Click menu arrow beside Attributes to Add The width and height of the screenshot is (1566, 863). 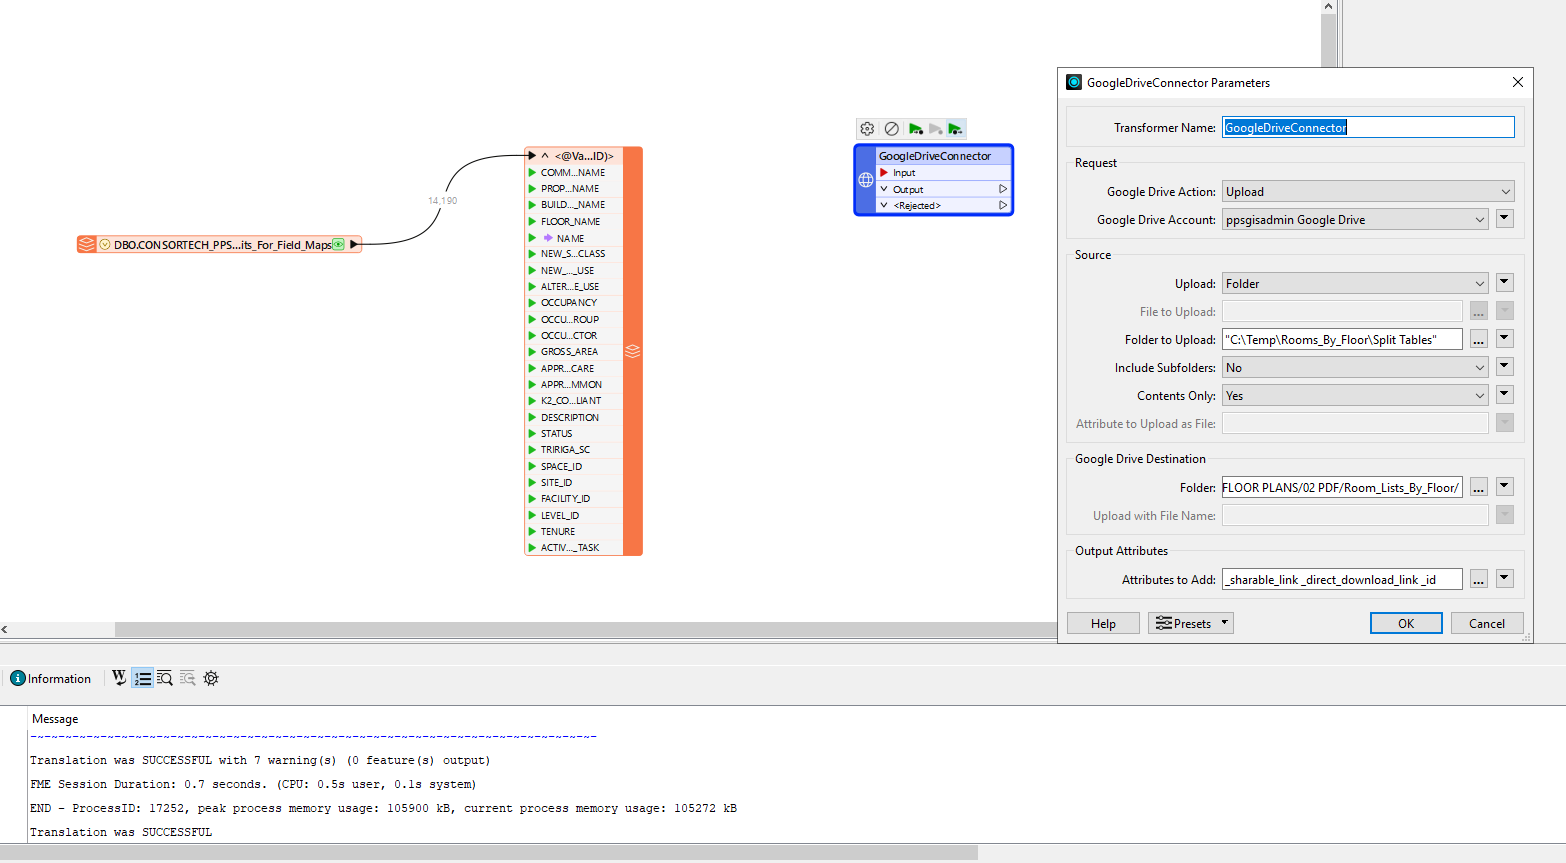coord(1504,579)
